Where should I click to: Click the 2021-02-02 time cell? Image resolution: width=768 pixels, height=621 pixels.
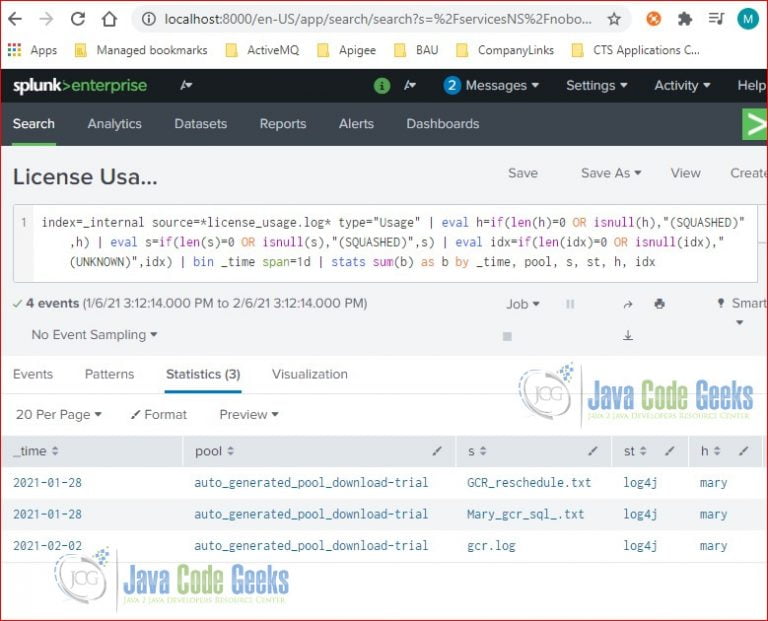click(x=48, y=546)
